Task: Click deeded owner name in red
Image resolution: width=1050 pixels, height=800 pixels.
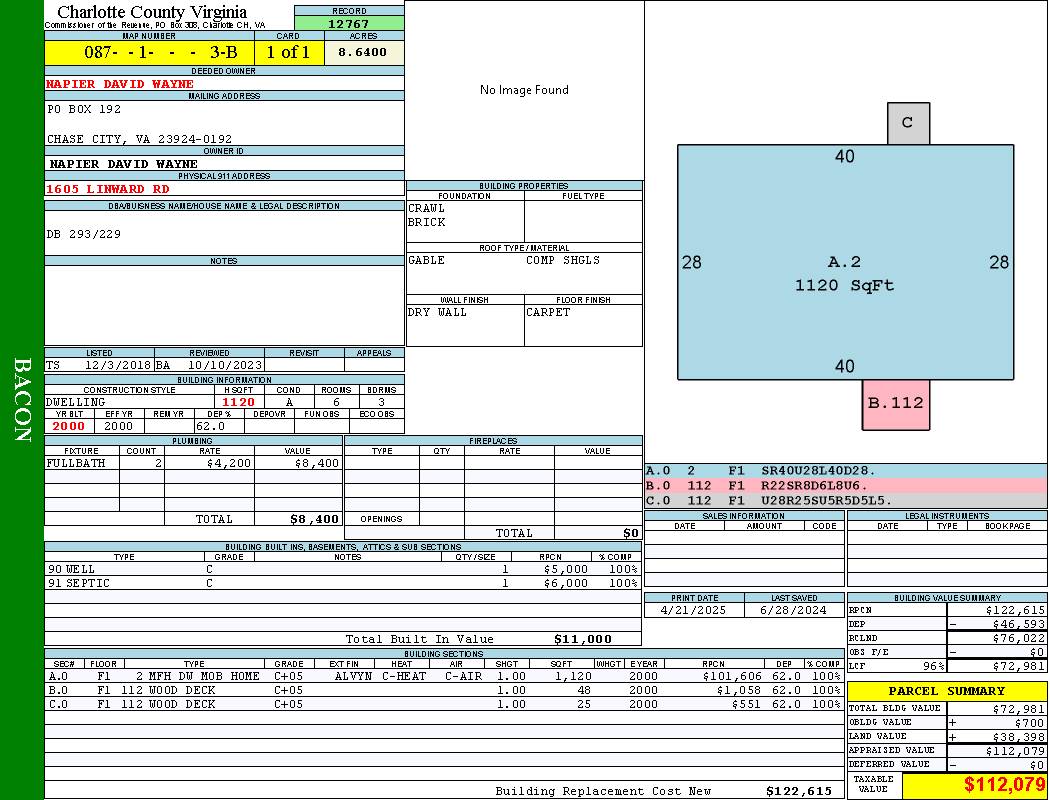Action: coord(120,84)
